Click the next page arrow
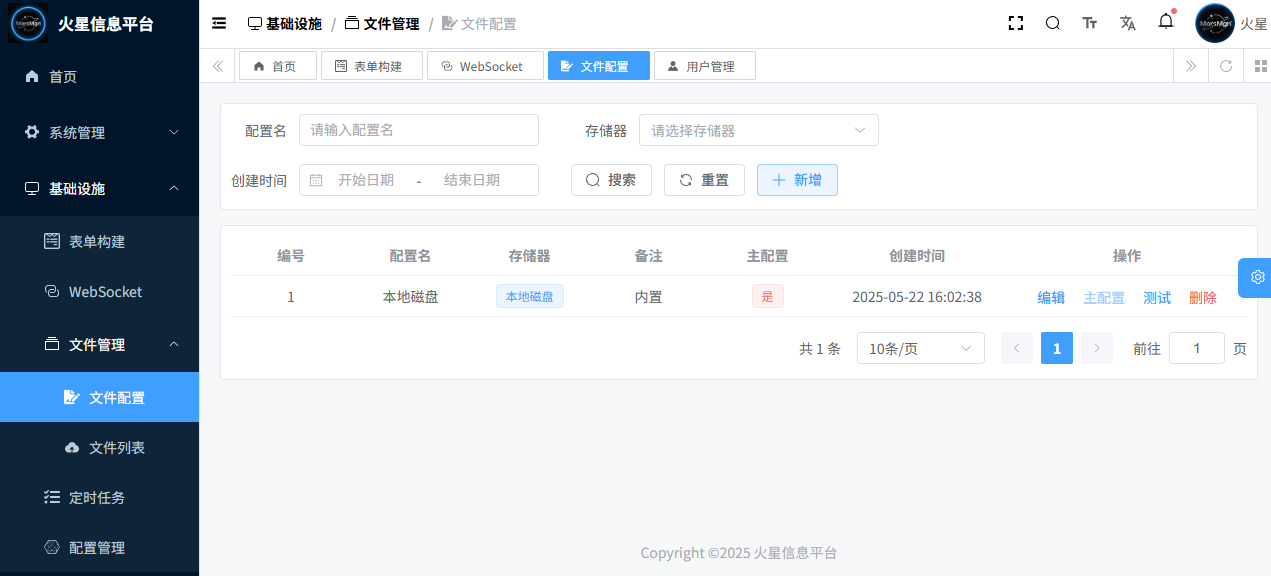 tap(1097, 348)
